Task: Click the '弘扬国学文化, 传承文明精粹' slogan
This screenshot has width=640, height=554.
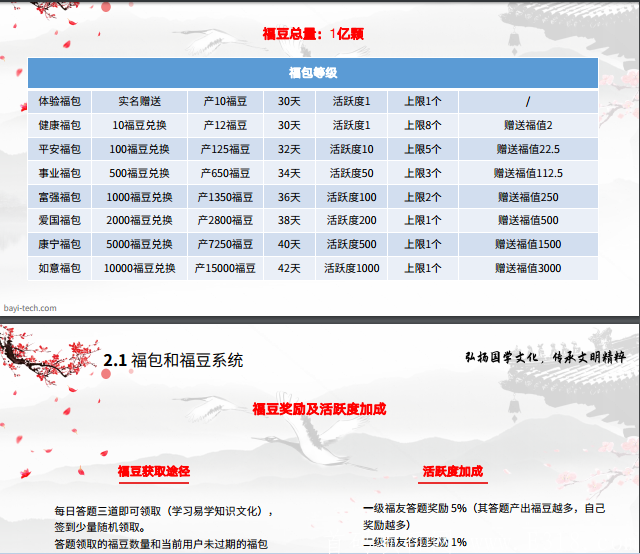Action: pyautogui.click(x=545, y=358)
